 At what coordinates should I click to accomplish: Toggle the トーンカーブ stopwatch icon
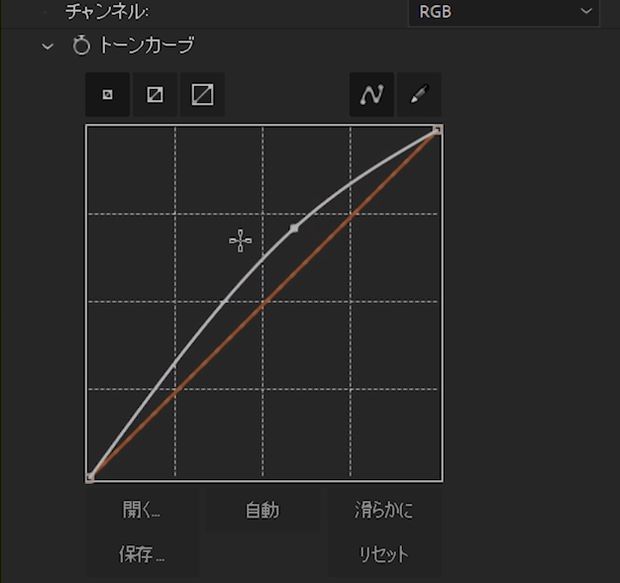[81, 45]
